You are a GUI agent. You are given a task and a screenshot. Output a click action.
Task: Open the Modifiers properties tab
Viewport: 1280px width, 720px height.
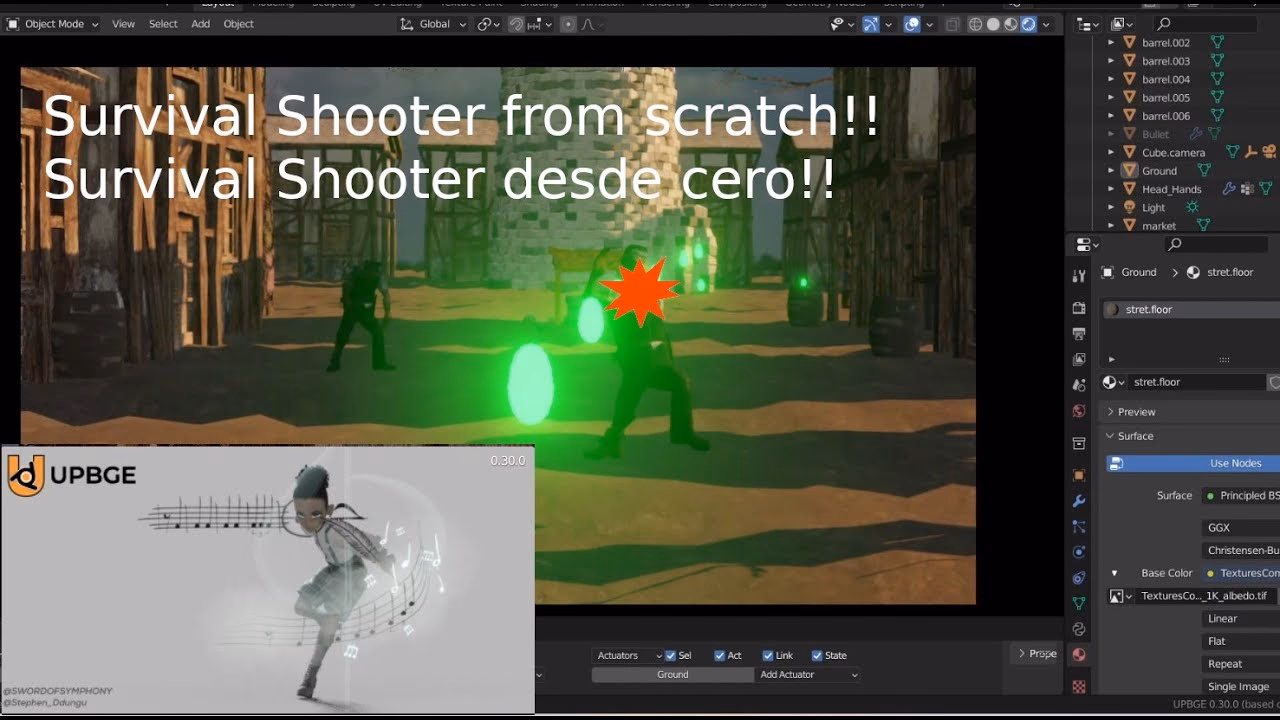click(1078, 501)
